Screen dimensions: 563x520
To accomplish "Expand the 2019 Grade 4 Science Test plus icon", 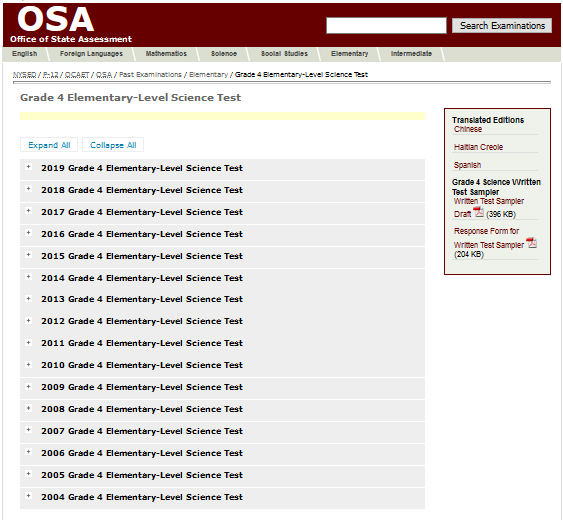I will pyautogui.click(x=28, y=167).
